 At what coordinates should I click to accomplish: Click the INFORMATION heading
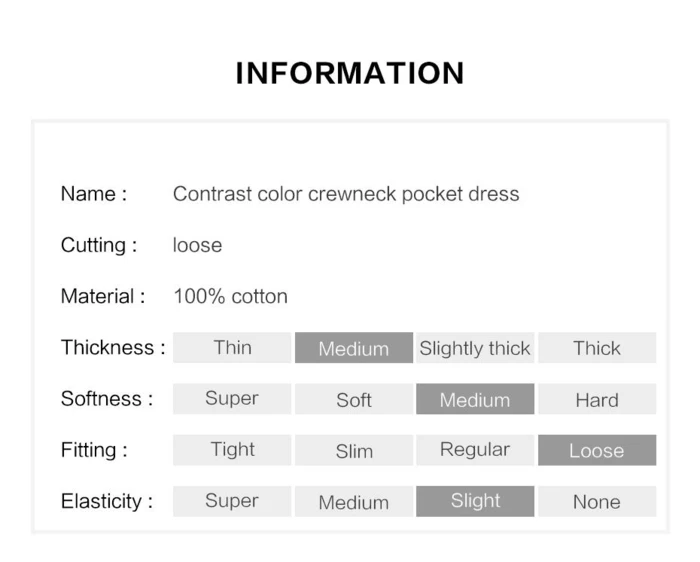(x=350, y=73)
